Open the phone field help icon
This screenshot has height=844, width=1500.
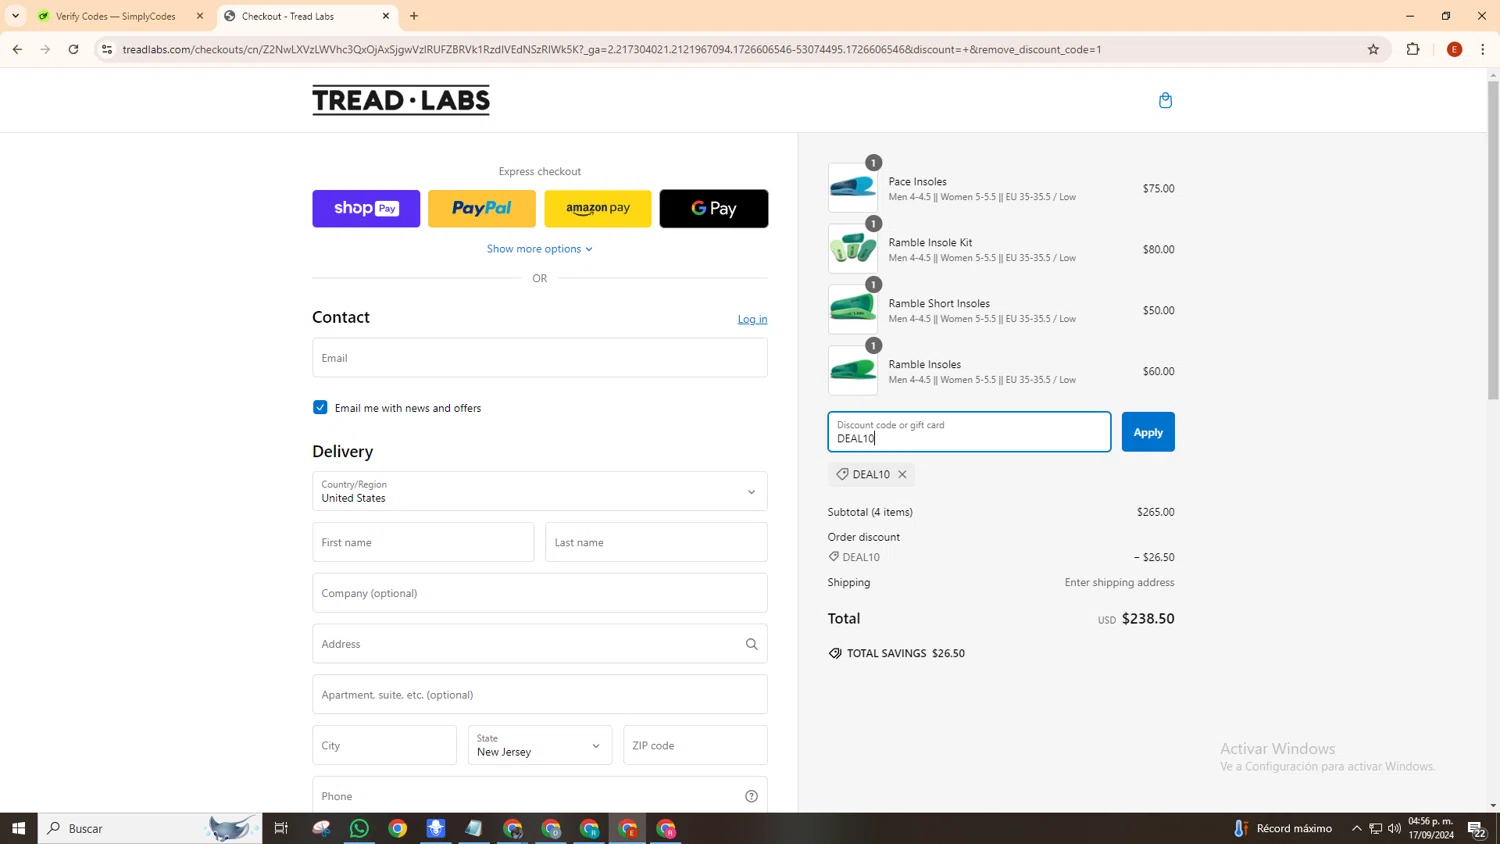pos(751,796)
